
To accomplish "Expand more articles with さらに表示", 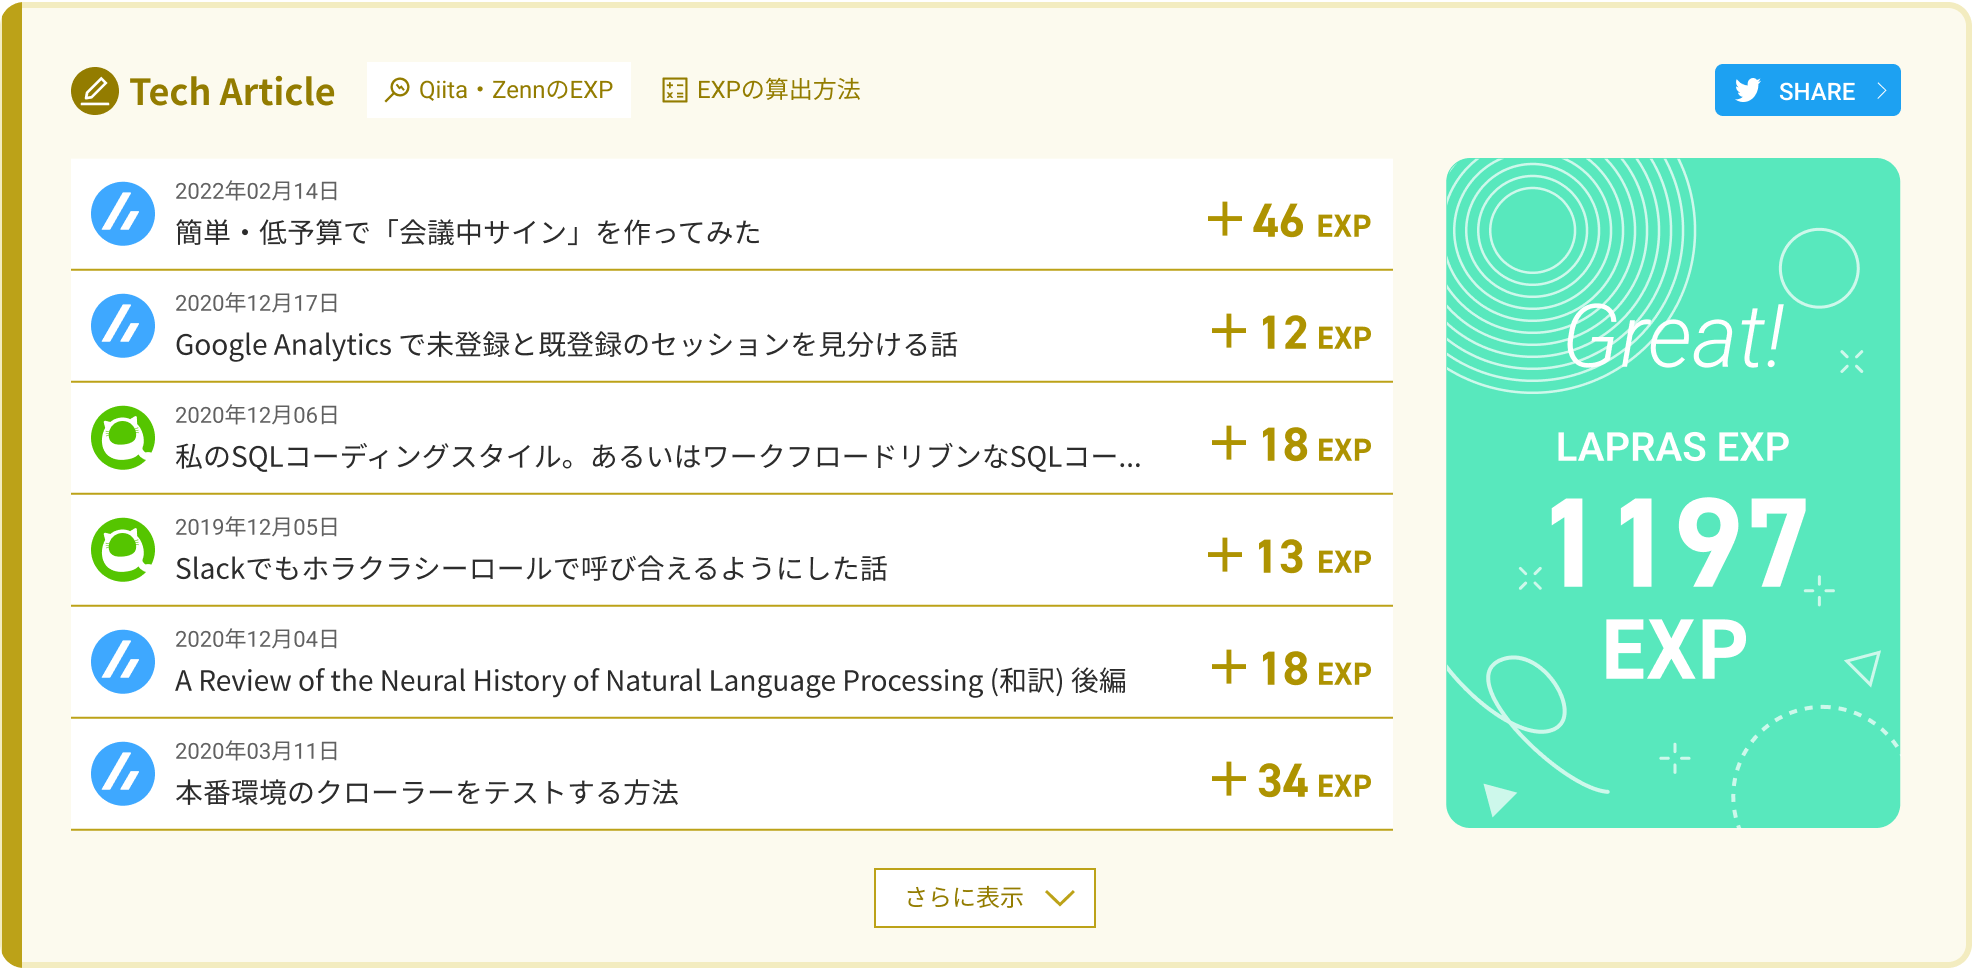I will [984, 898].
